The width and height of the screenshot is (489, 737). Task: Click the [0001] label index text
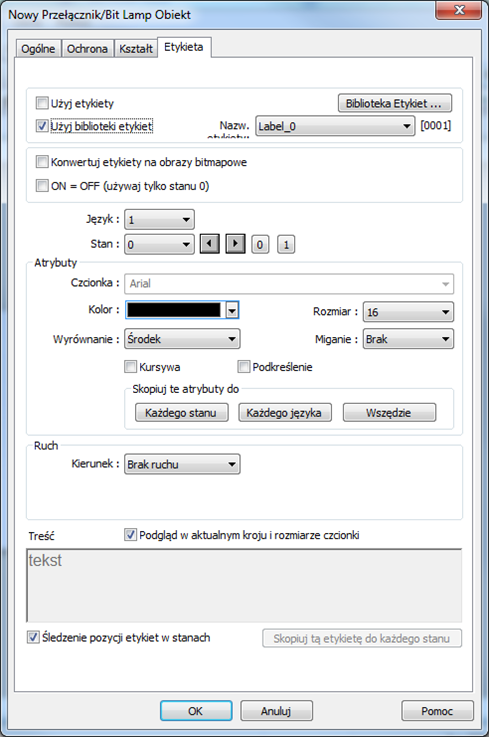(x=436, y=125)
